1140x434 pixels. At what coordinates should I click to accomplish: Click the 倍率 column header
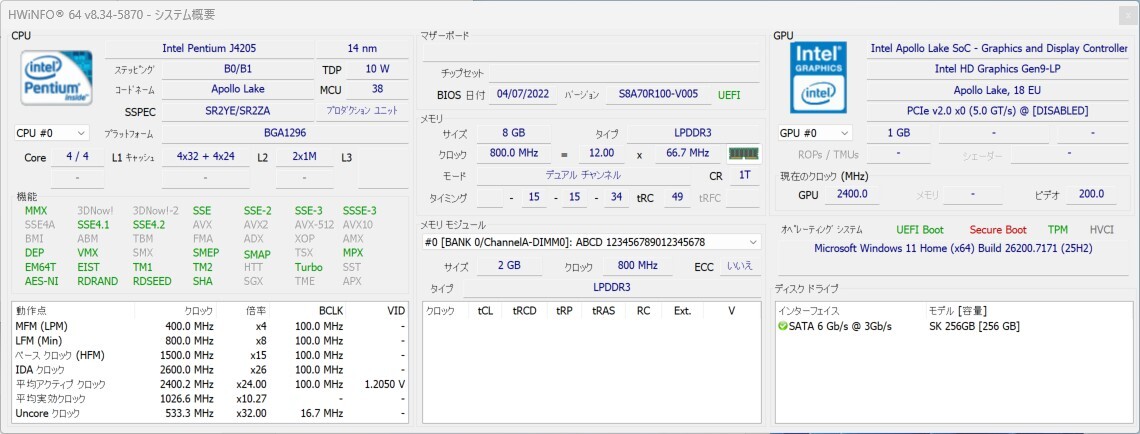tap(257, 310)
